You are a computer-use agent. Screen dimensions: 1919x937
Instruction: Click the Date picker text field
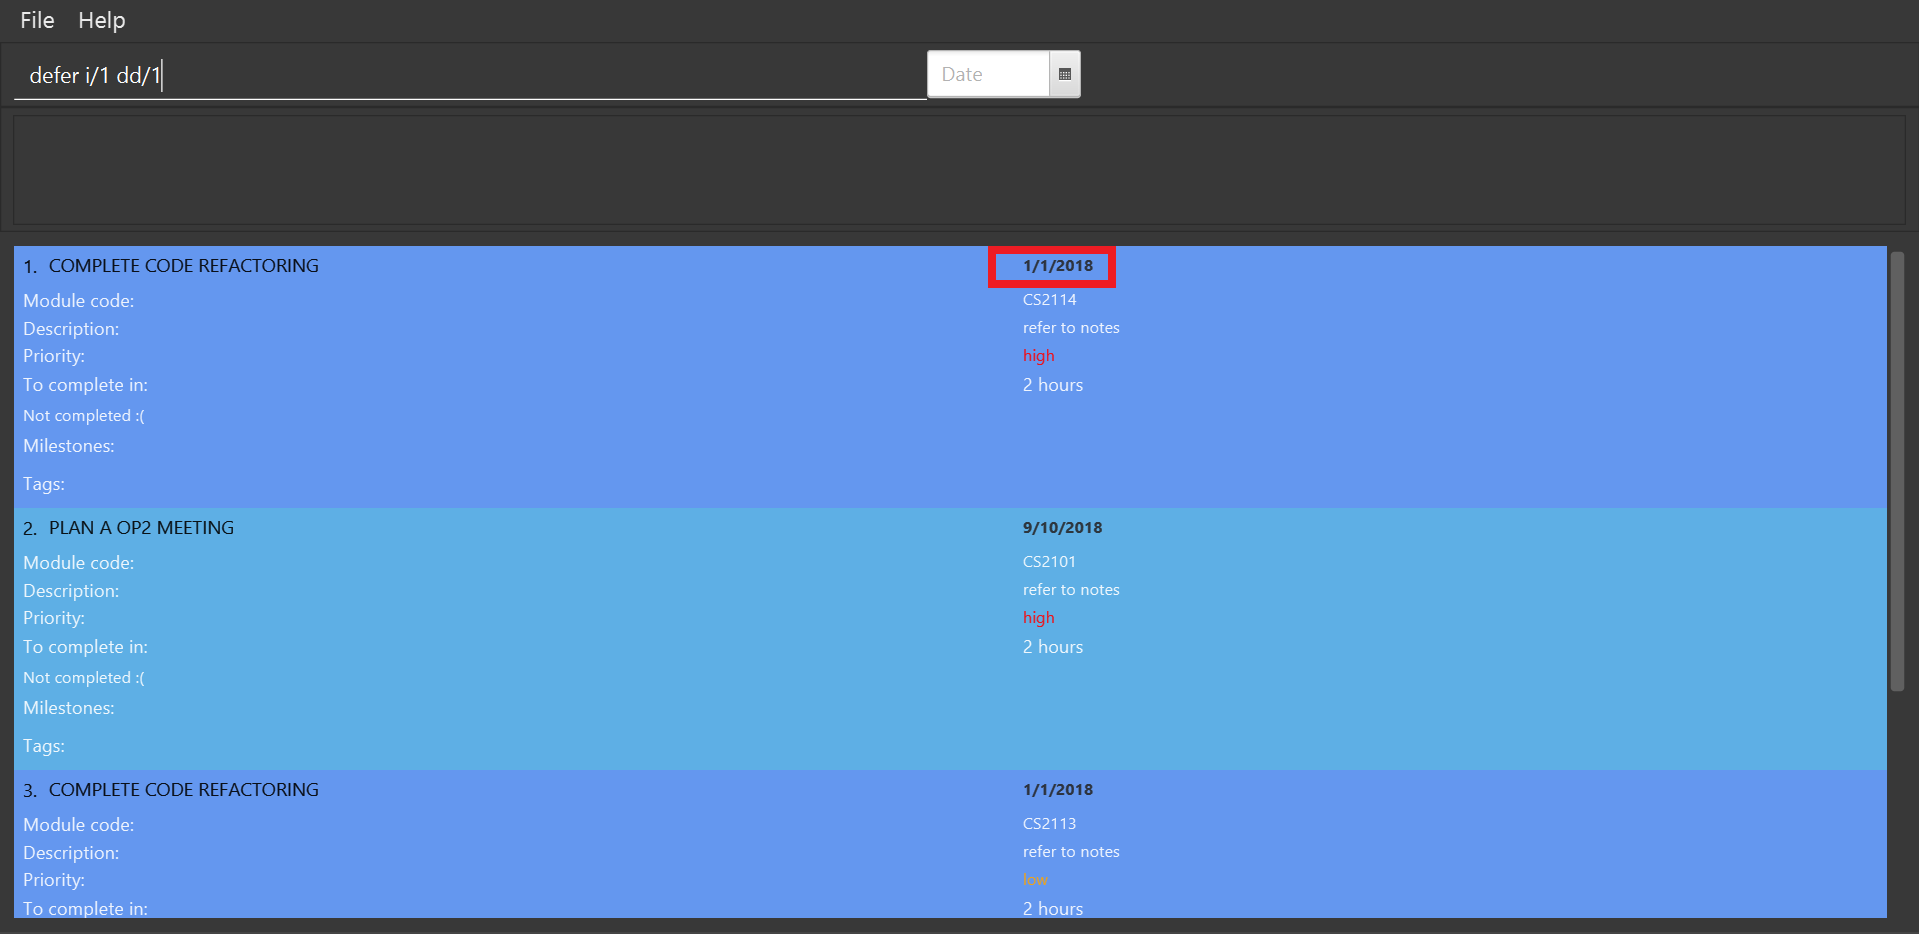tap(988, 74)
